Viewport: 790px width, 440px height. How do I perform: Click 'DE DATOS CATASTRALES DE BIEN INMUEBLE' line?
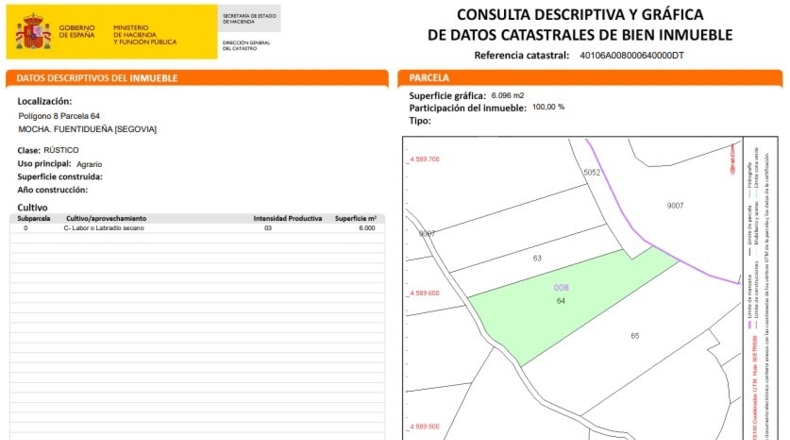pos(580,35)
